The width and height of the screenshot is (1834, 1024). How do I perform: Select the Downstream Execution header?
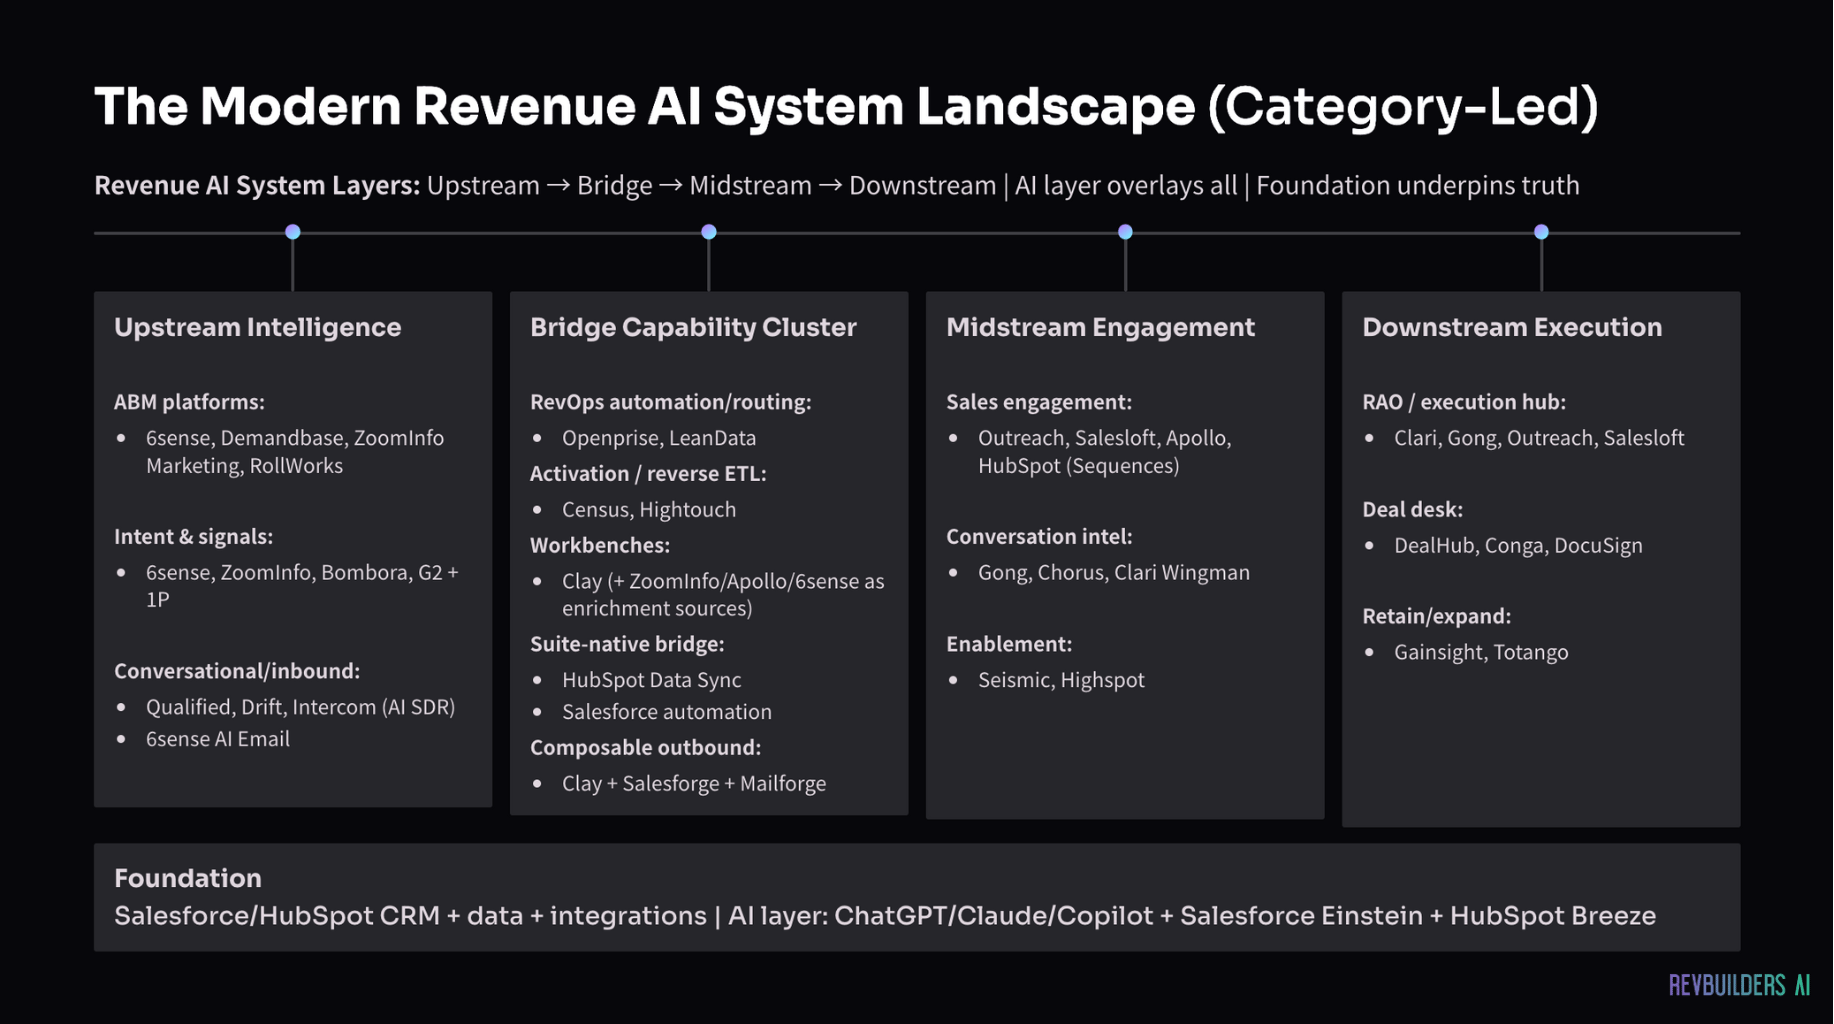click(x=1512, y=327)
